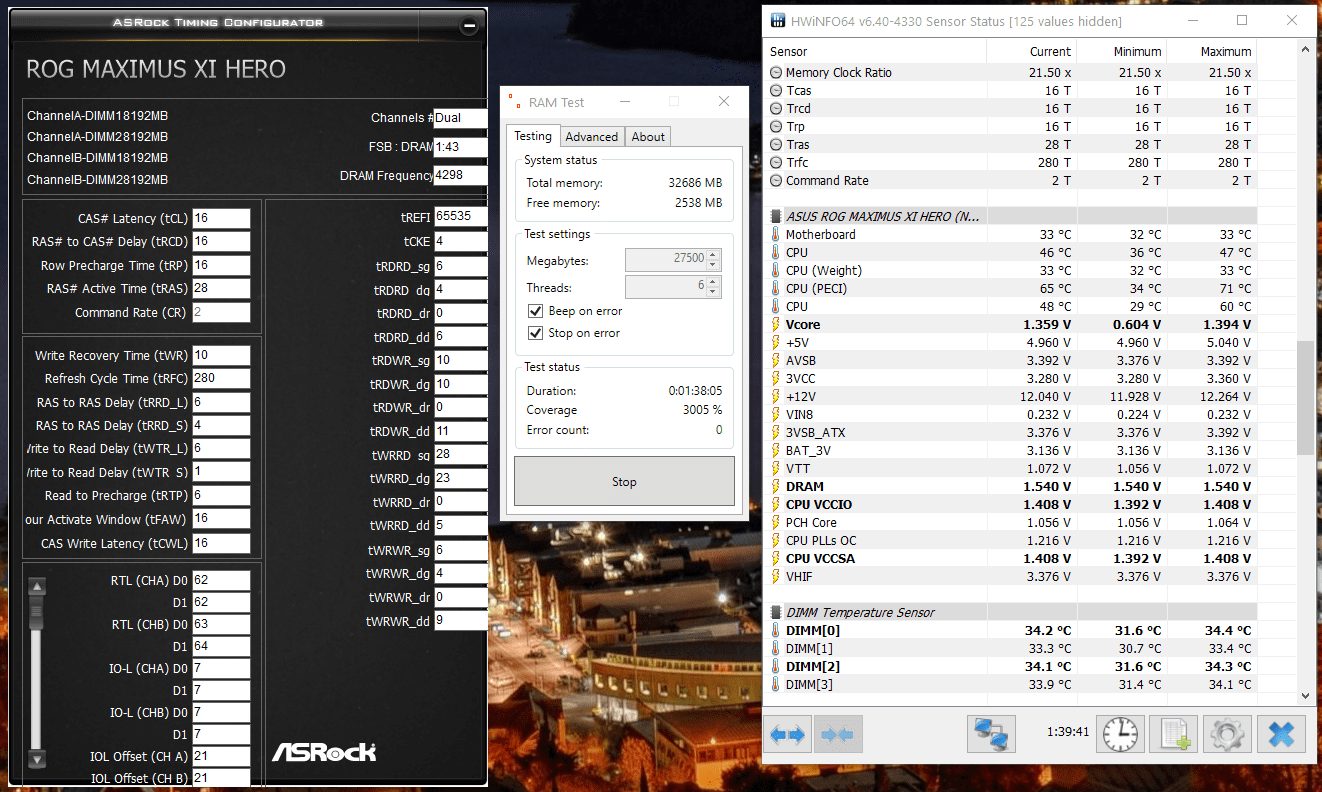Click the DIMM Temperature Sensor group icon
Image resolution: width=1322 pixels, height=792 pixels.
click(x=776, y=613)
